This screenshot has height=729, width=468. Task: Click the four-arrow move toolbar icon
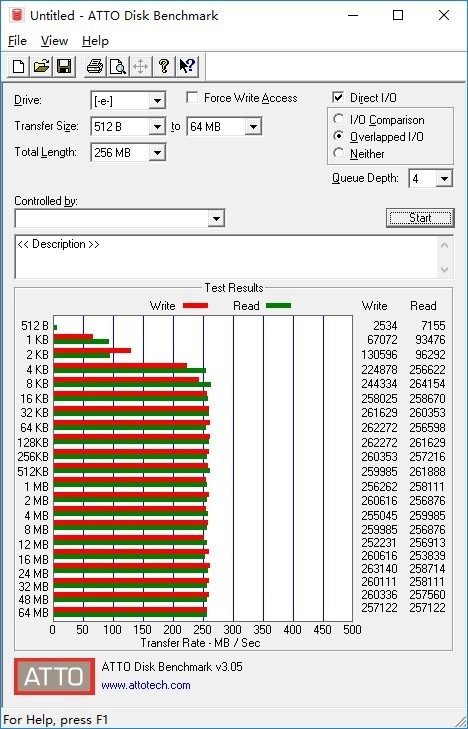point(140,66)
